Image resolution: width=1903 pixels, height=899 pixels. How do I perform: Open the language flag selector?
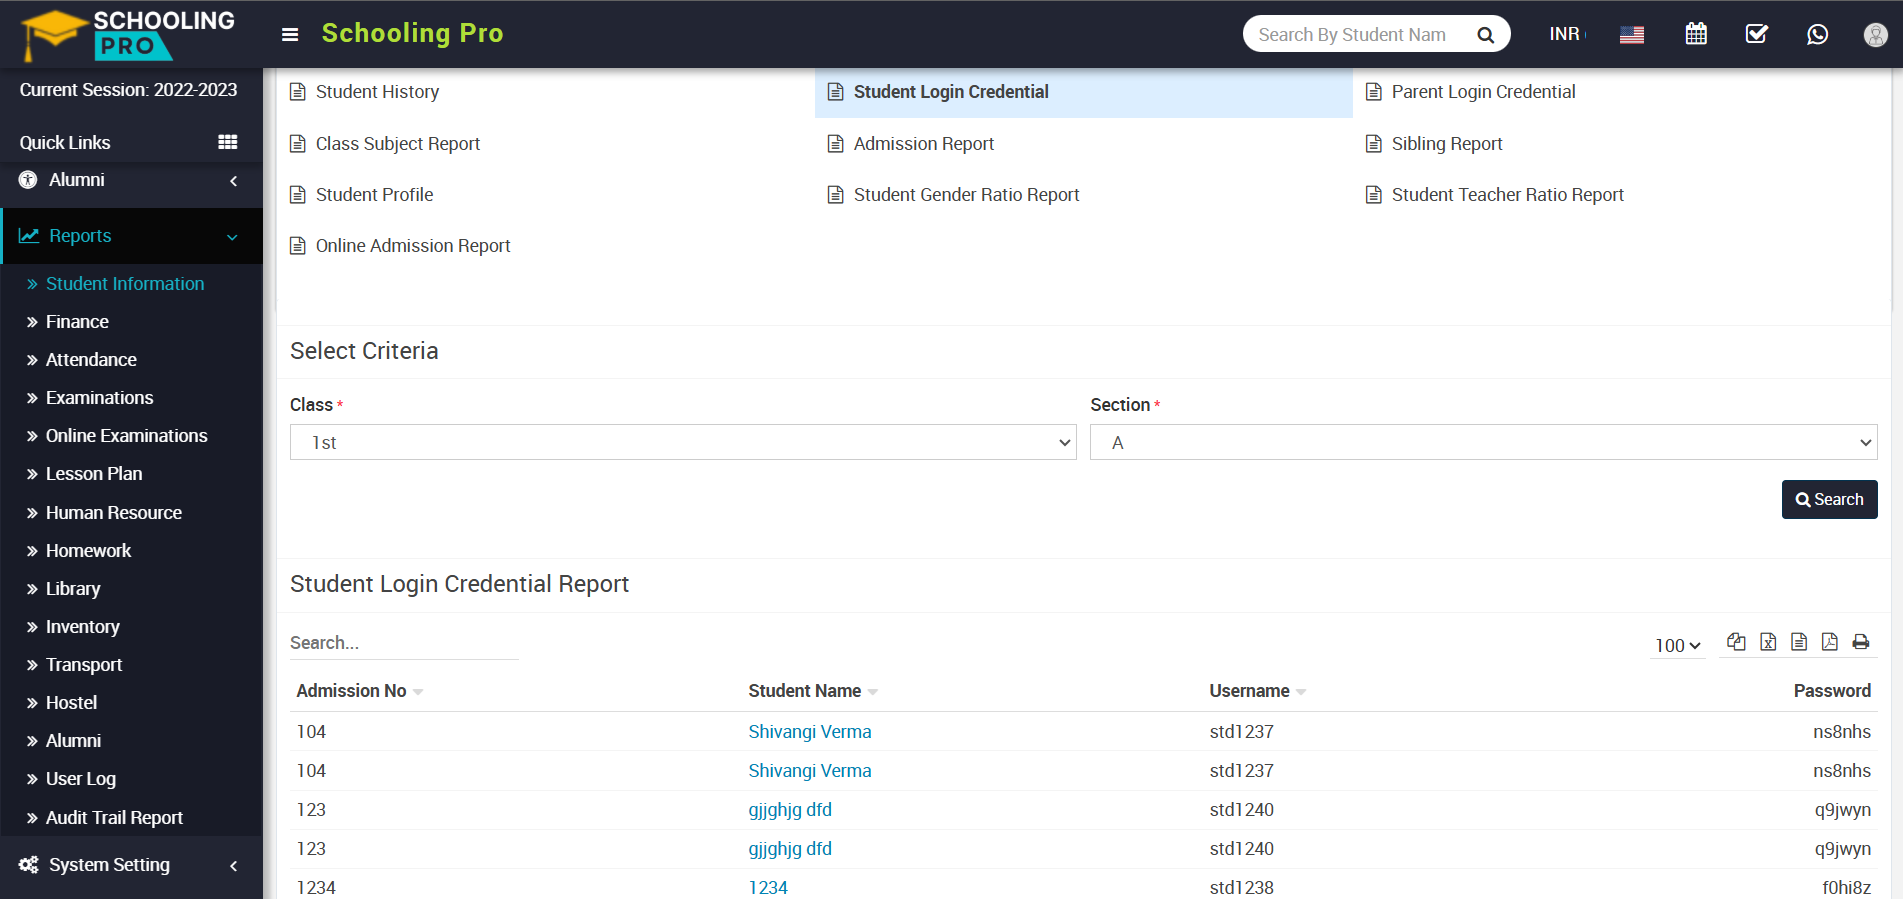click(1632, 35)
